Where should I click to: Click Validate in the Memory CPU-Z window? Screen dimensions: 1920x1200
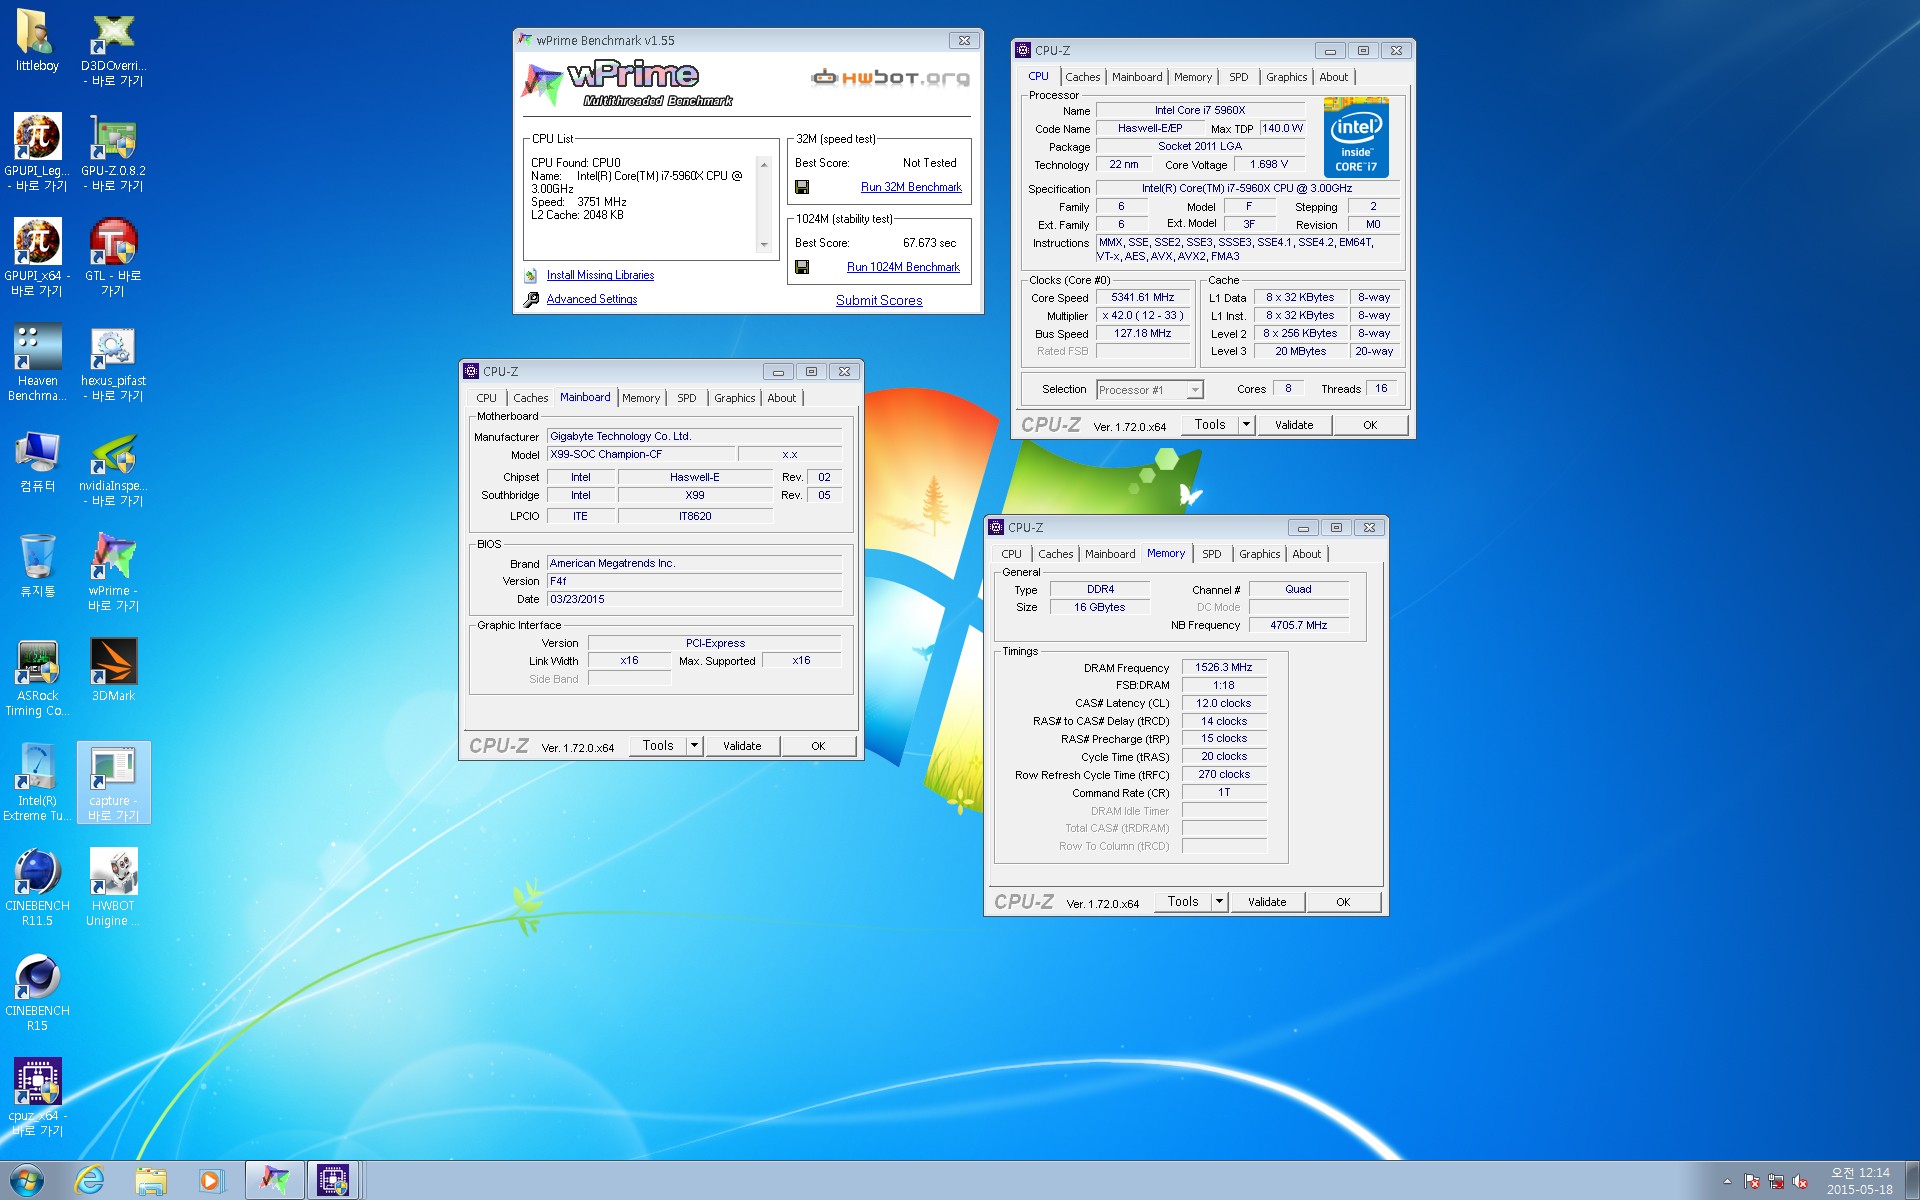pos(1267,902)
